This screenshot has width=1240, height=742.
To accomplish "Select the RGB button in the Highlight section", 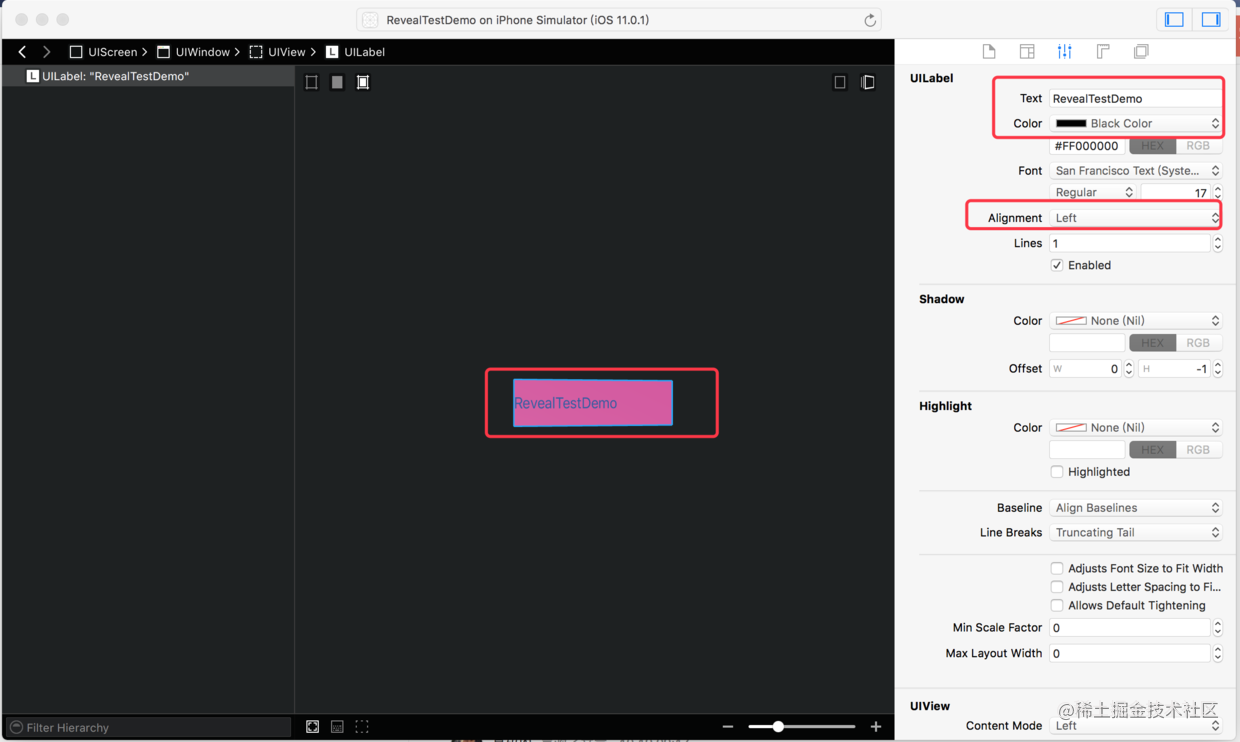I will point(1198,450).
